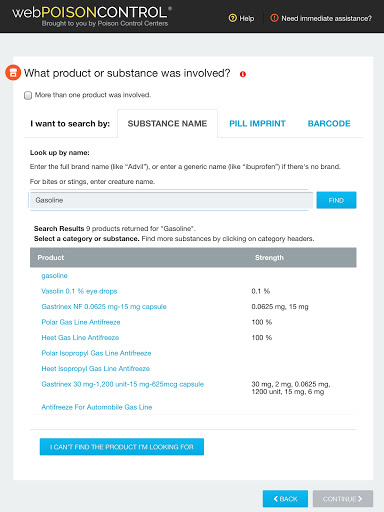
Task: Click the FIND button
Action: coord(336,200)
